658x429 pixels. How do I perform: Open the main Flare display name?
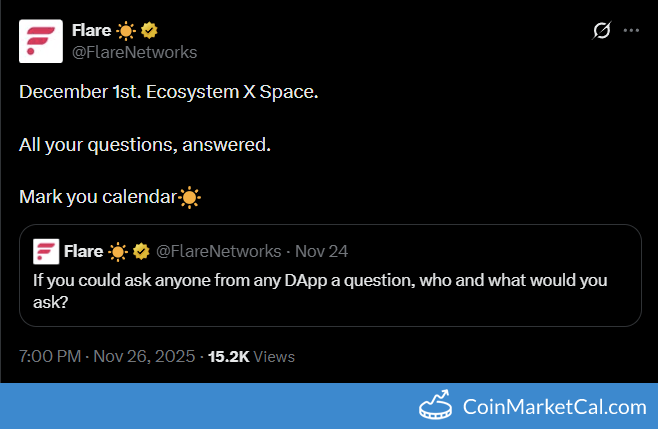[x=91, y=31]
